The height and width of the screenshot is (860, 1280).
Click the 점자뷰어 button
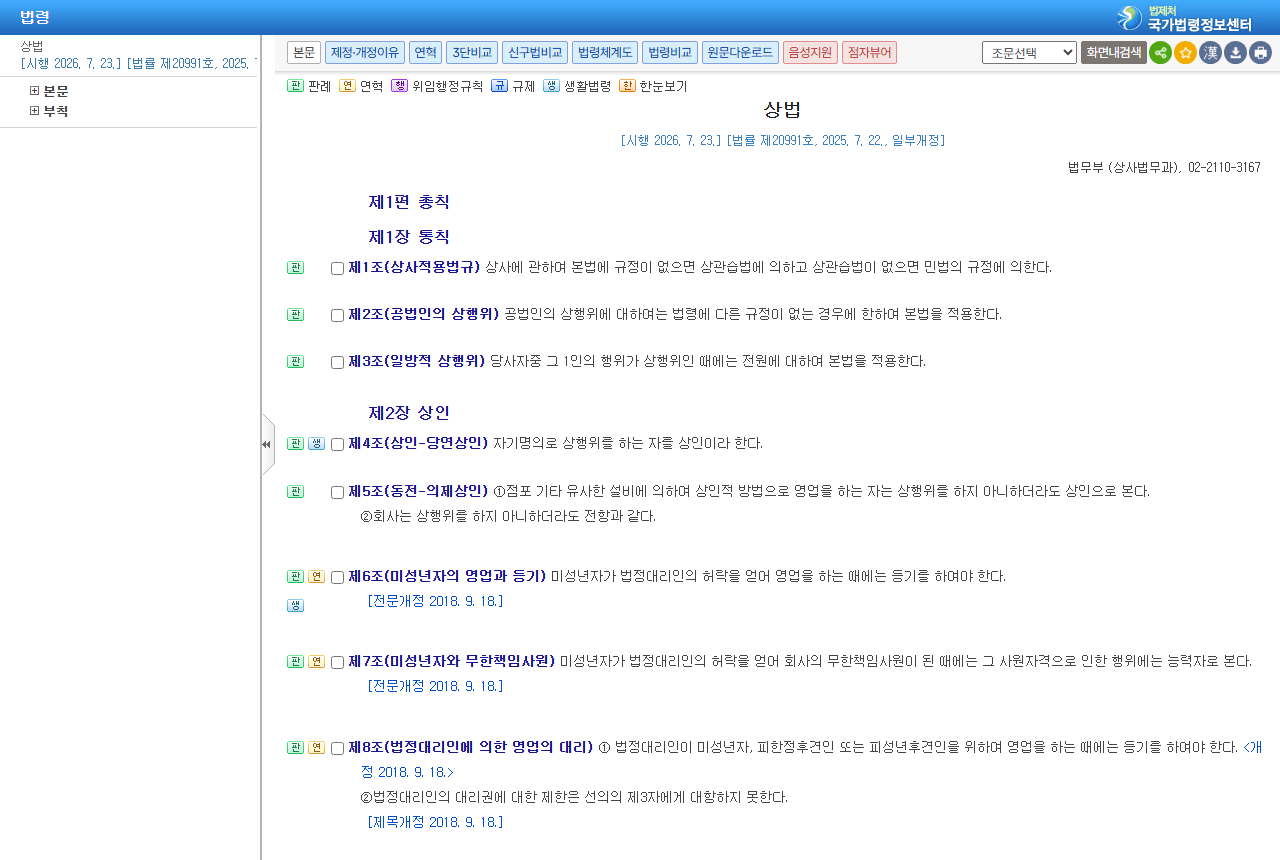pos(869,52)
